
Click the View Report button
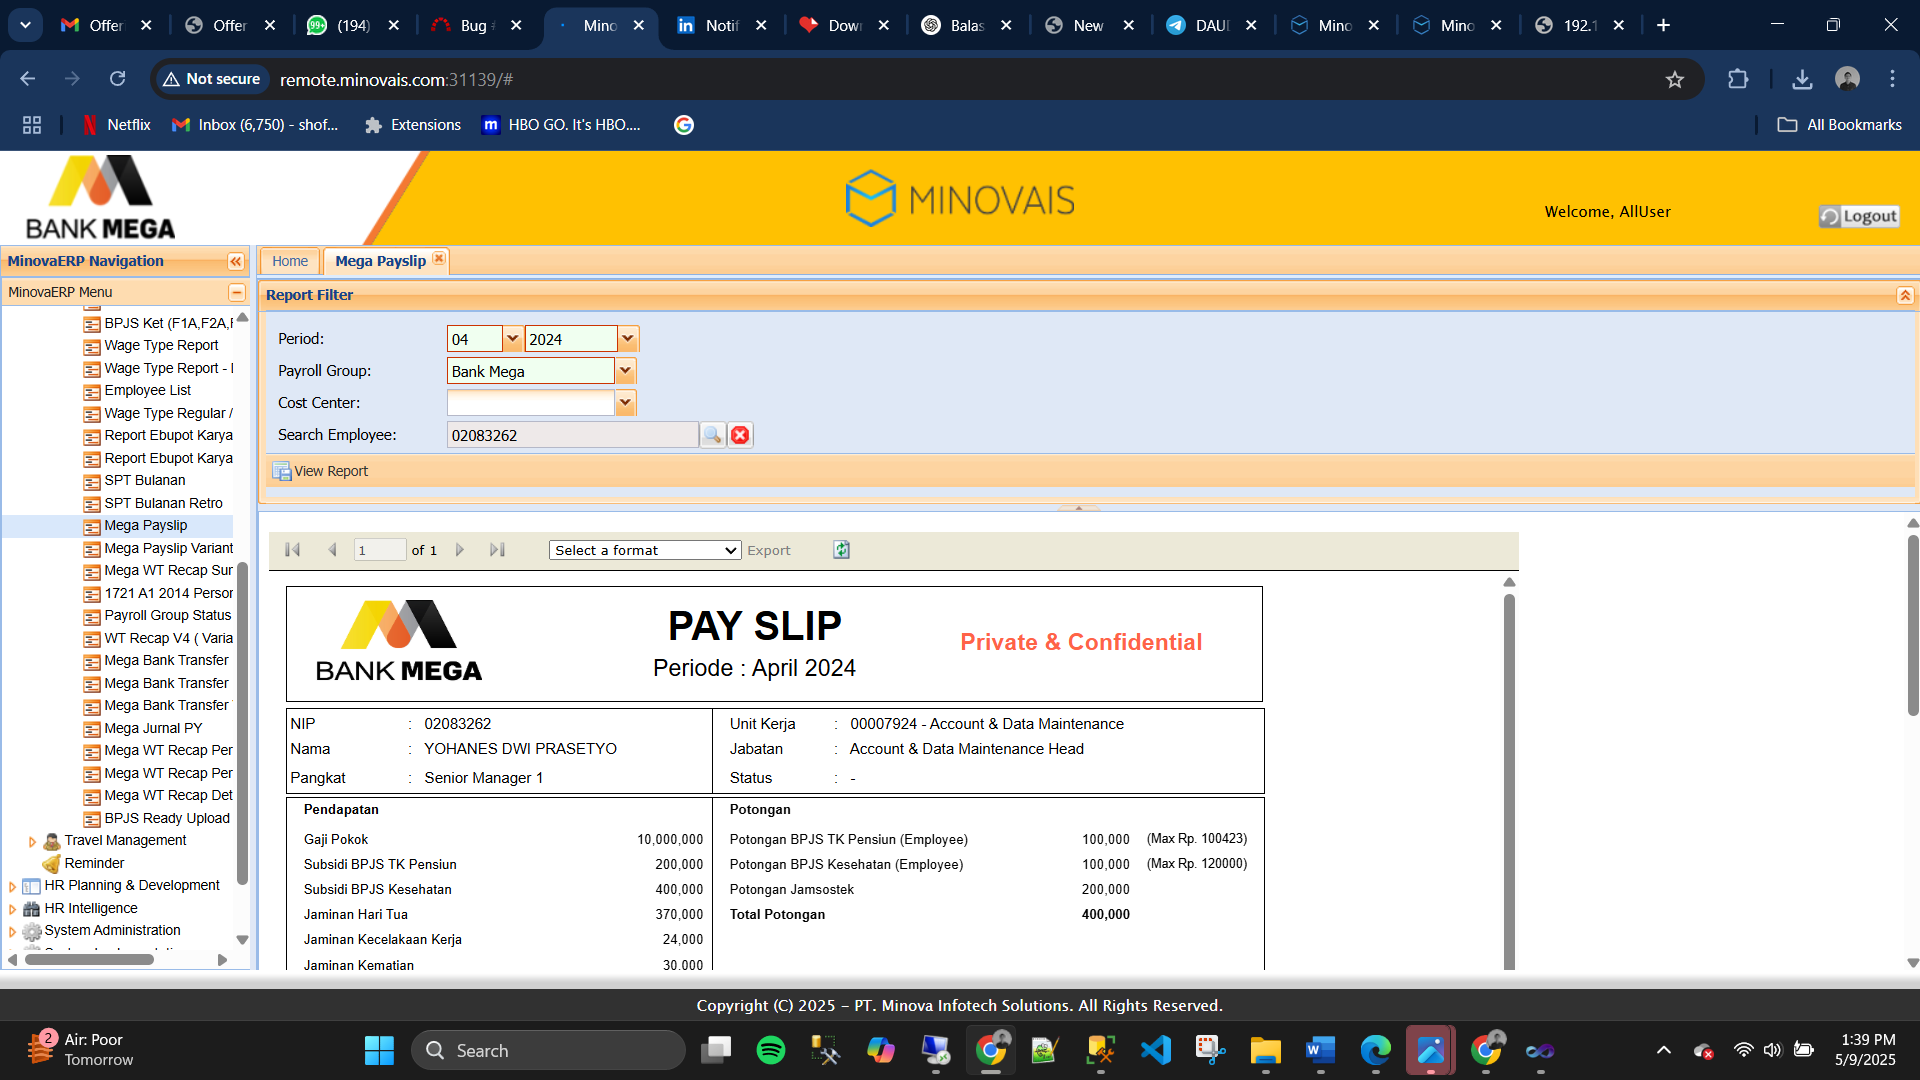320,471
